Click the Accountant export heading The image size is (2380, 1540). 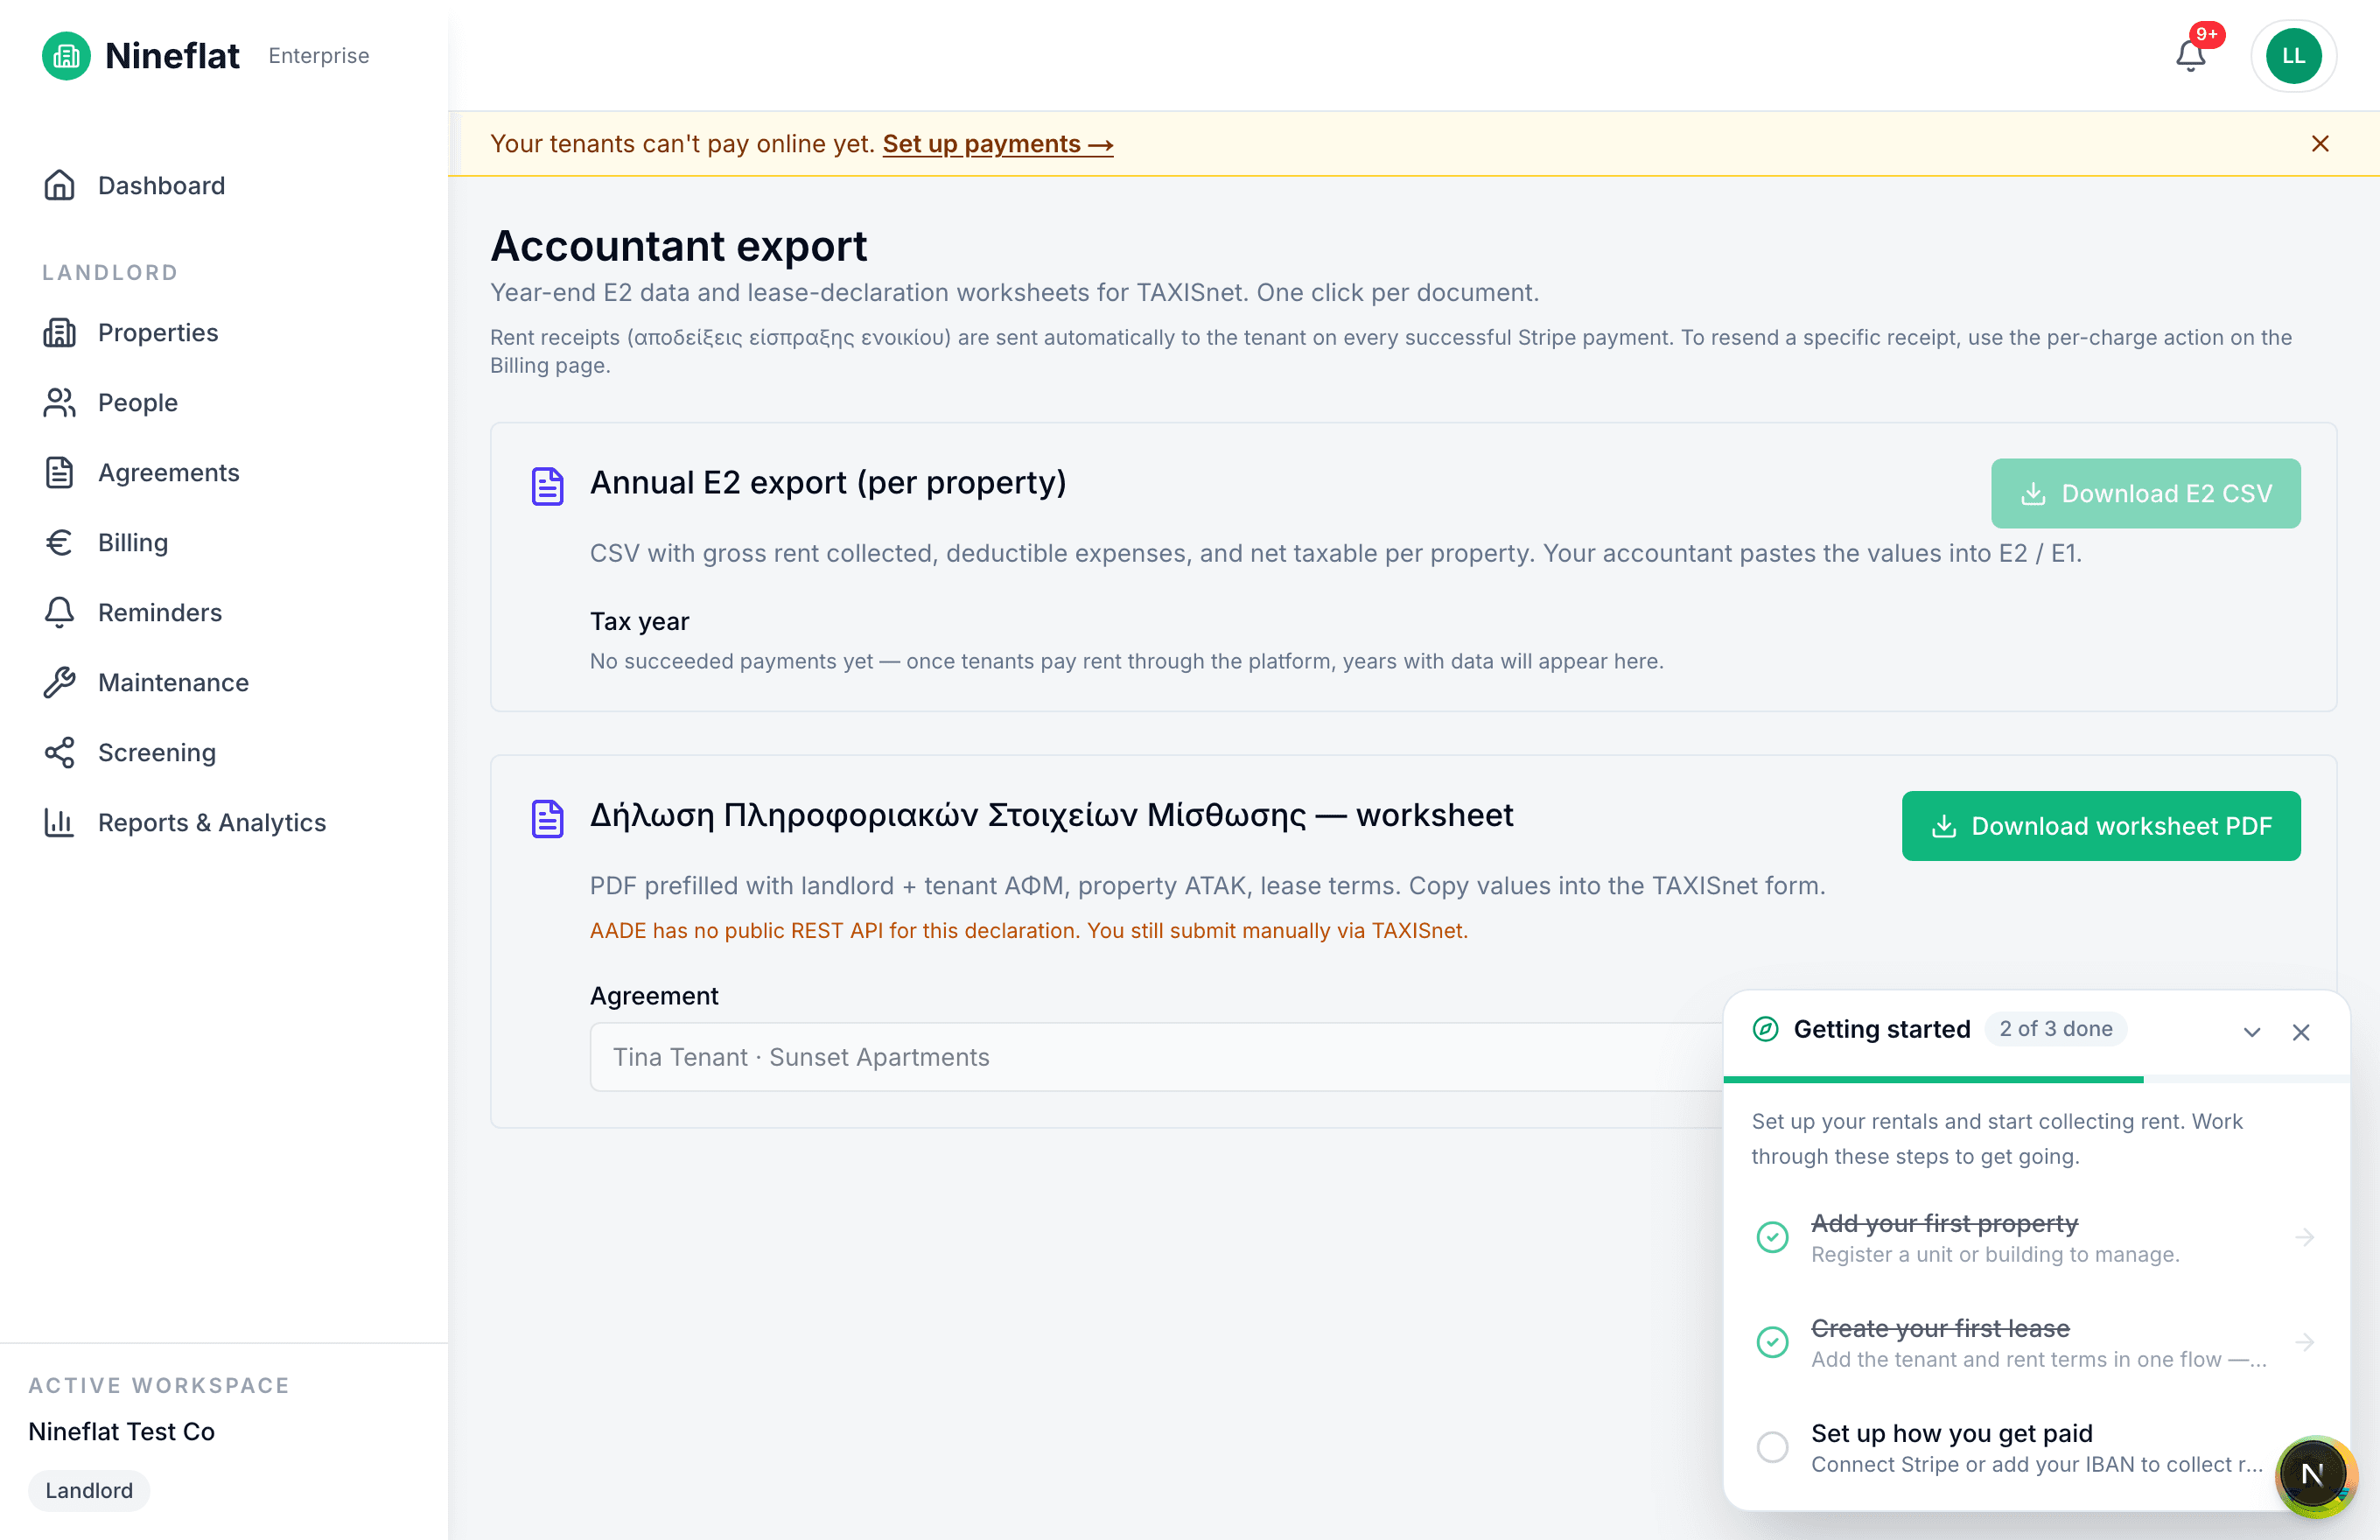click(x=679, y=246)
